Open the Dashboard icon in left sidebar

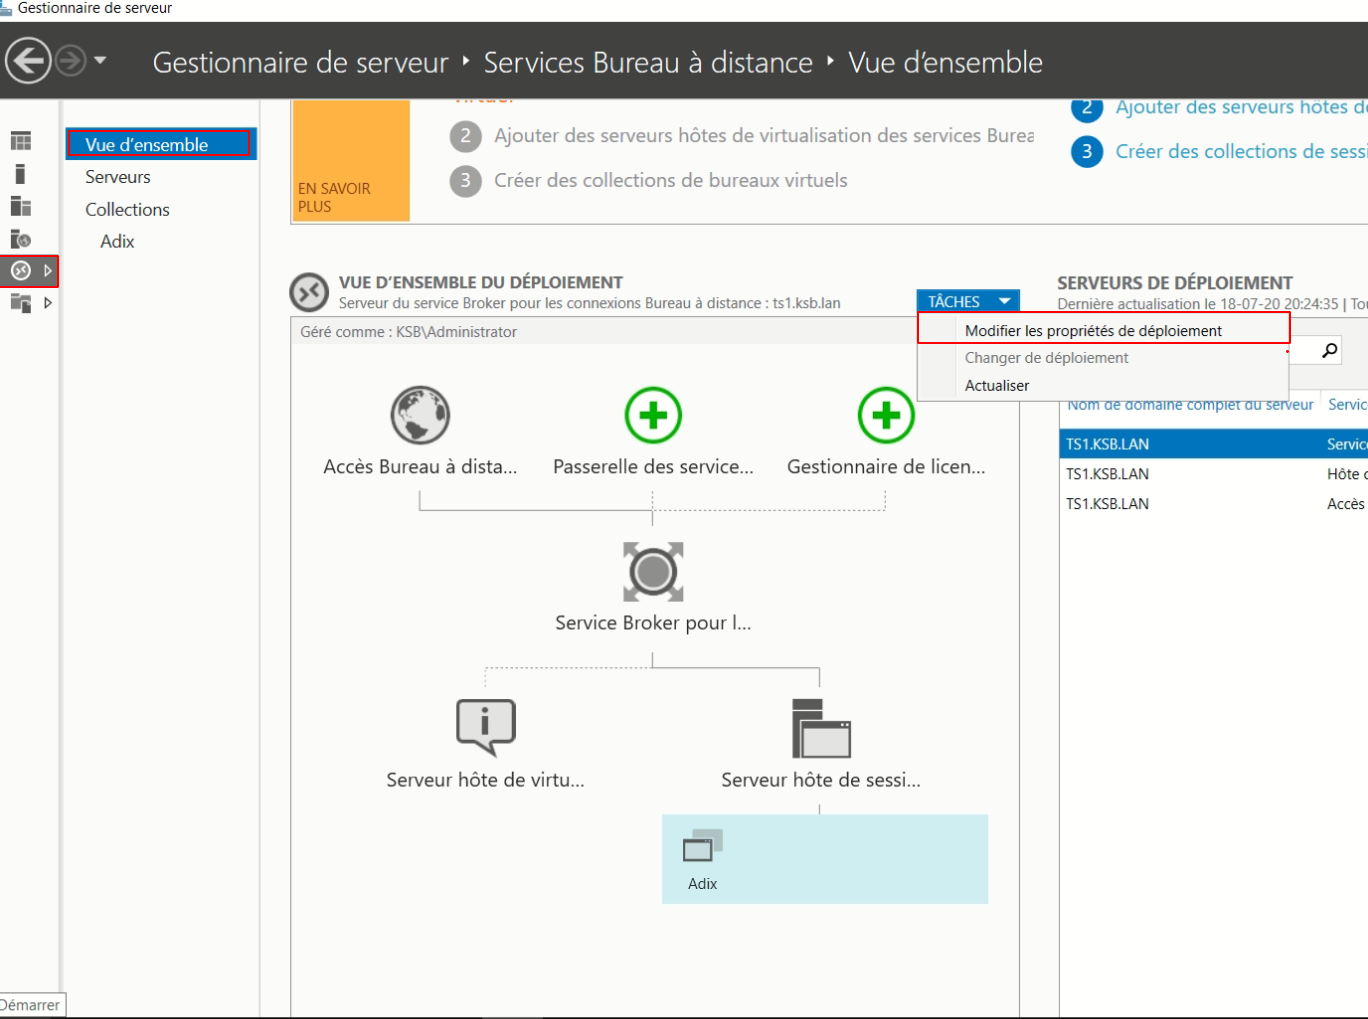(21, 141)
